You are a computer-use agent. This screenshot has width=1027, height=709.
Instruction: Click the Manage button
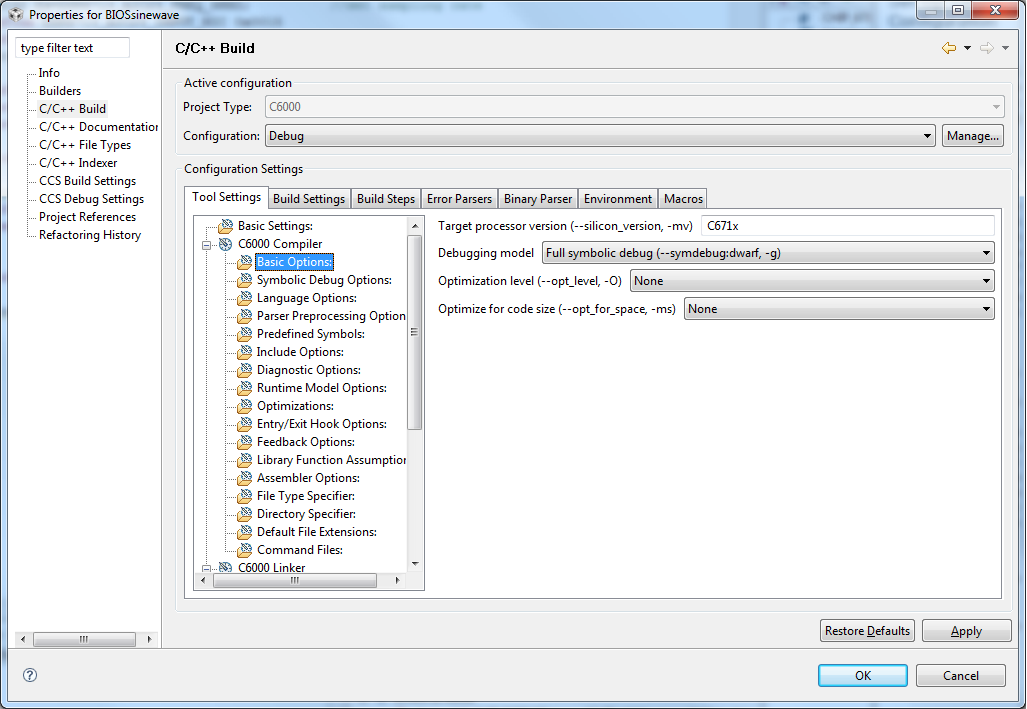972,135
